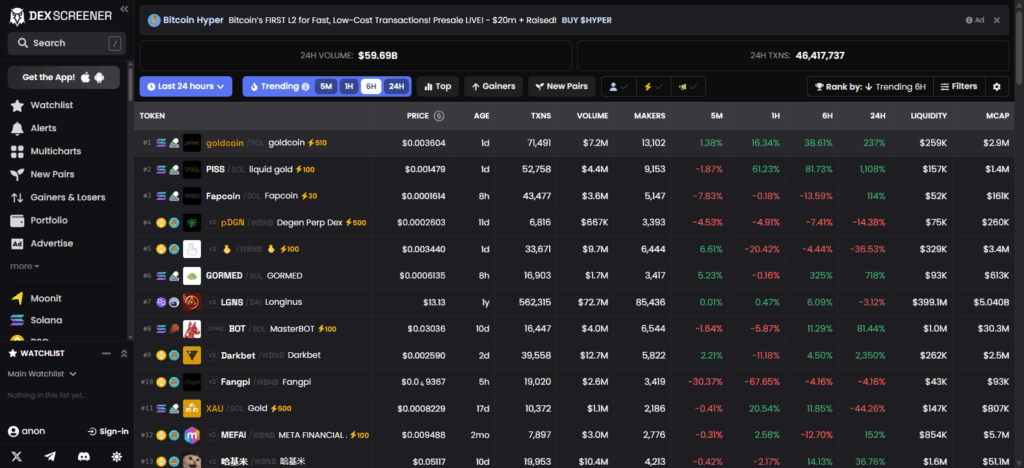Open the X (Twitter) social link icon
This screenshot has height=468, width=1024.
click(17, 456)
